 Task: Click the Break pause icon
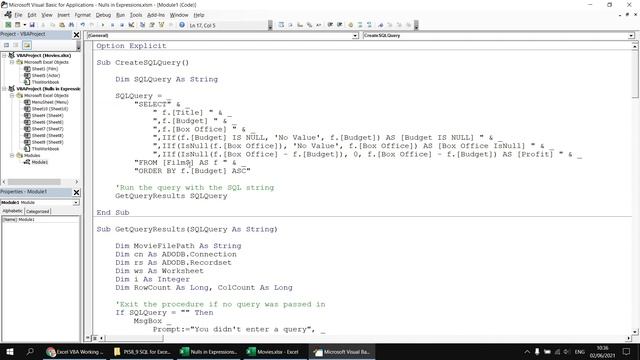tap(113, 25)
